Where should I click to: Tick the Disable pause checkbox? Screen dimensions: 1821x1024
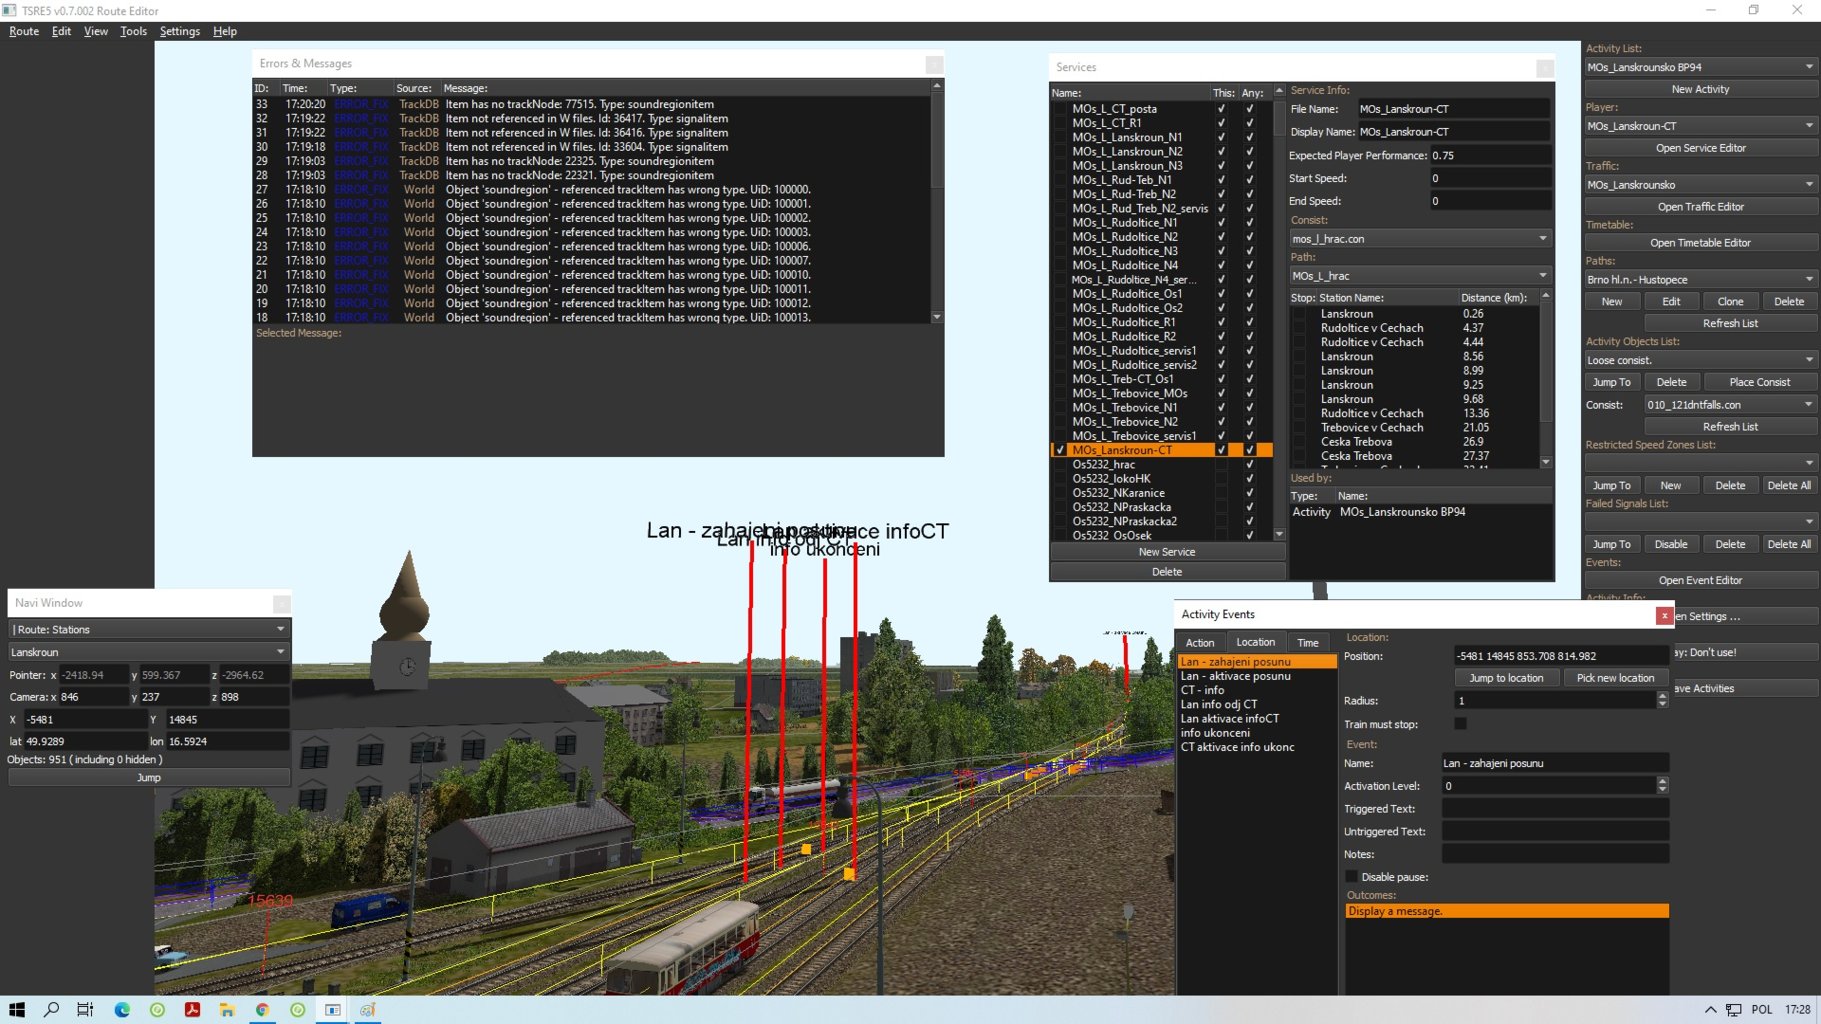pos(1352,877)
